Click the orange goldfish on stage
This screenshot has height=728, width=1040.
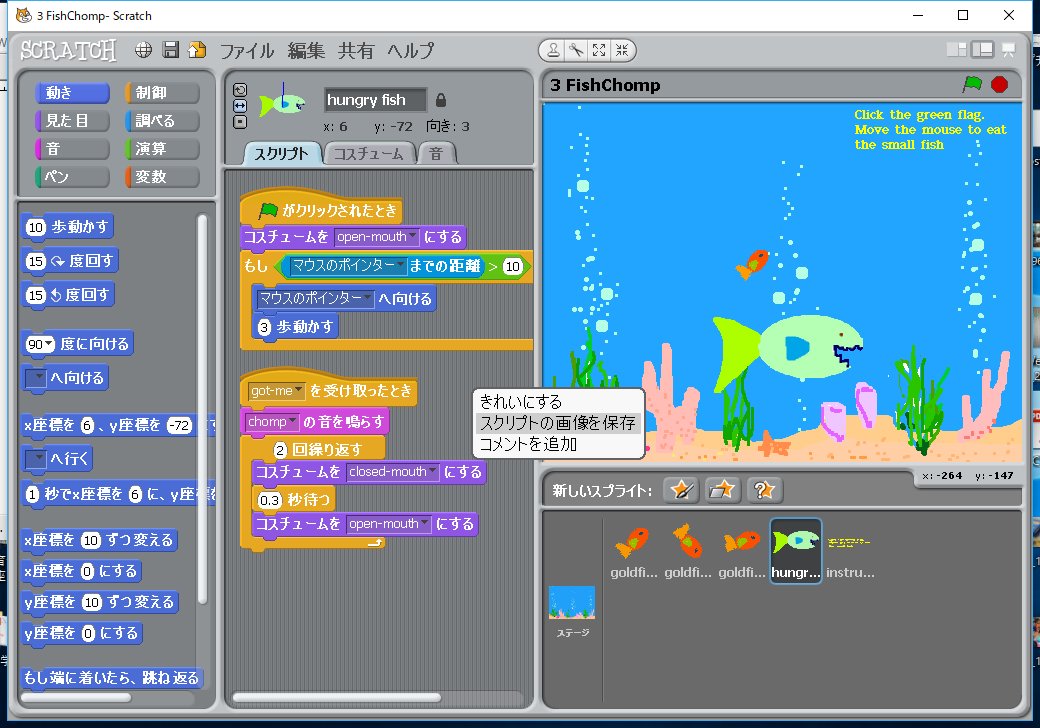(751, 265)
